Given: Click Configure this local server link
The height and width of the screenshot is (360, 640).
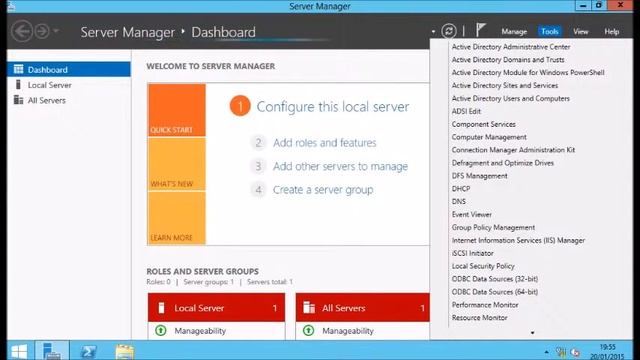Looking at the screenshot, I should point(333,107).
